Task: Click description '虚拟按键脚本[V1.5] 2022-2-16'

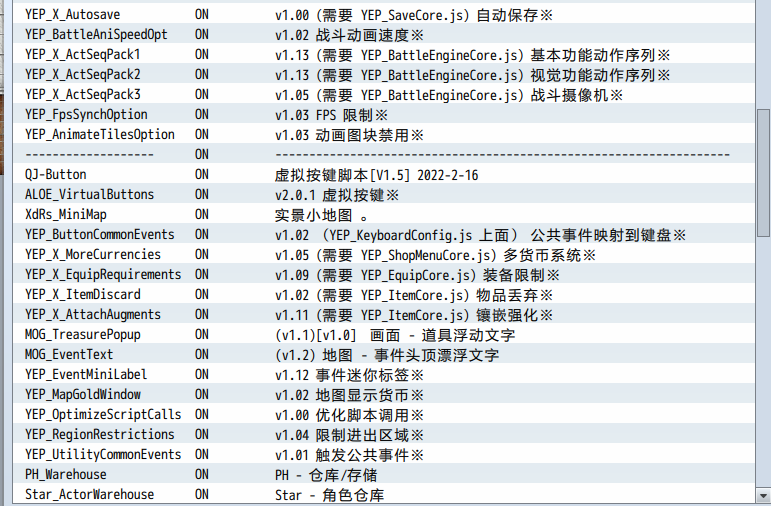Action: 376,176
